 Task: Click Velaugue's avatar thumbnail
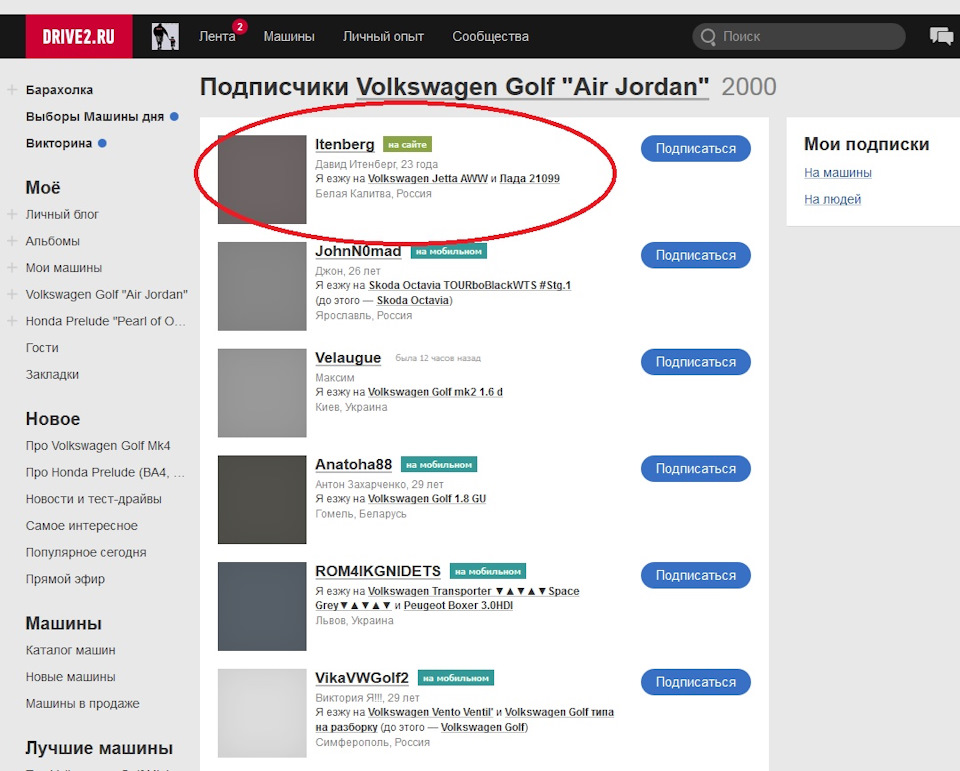262,393
